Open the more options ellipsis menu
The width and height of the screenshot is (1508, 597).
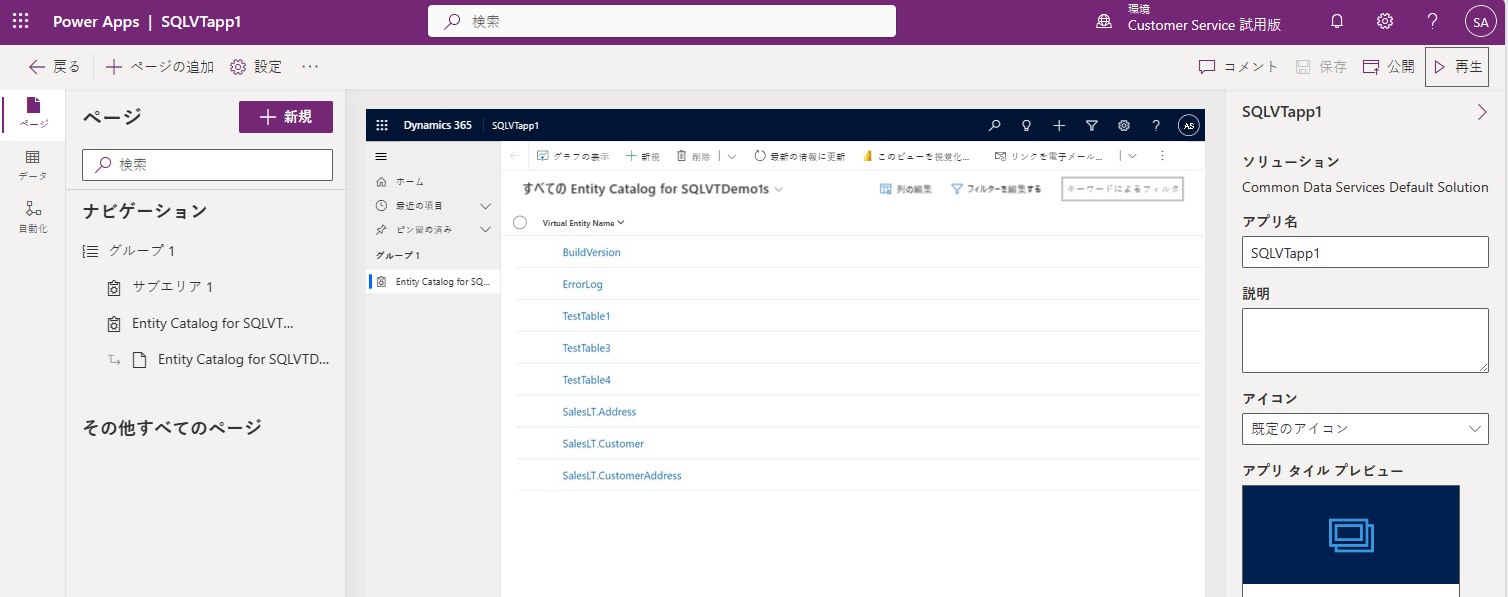click(x=310, y=67)
